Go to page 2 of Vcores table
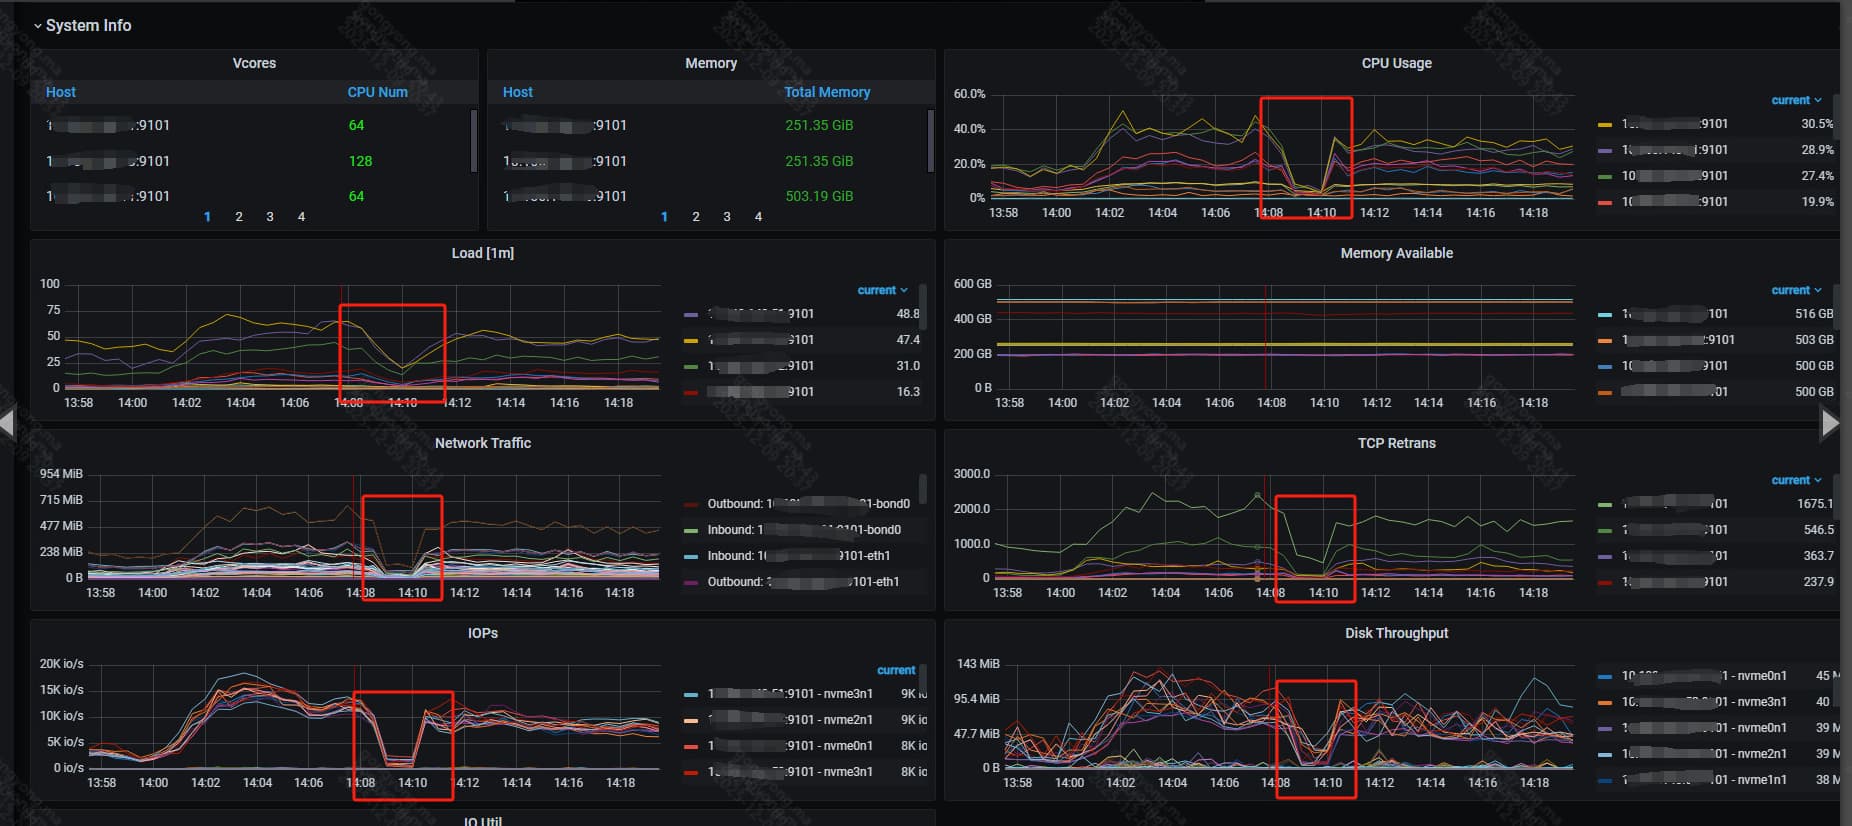The image size is (1852, 826). (239, 217)
